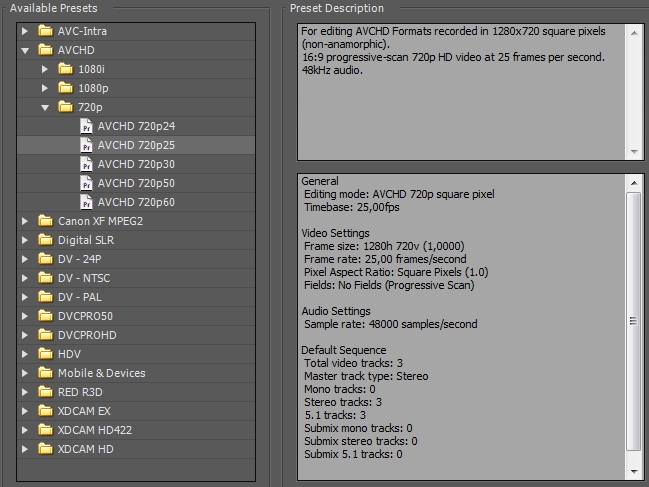Click the 'Editing mode: AVCHD 720p square pixel' line
This screenshot has height=487, width=649.
pyautogui.click(x=399, y=194)
